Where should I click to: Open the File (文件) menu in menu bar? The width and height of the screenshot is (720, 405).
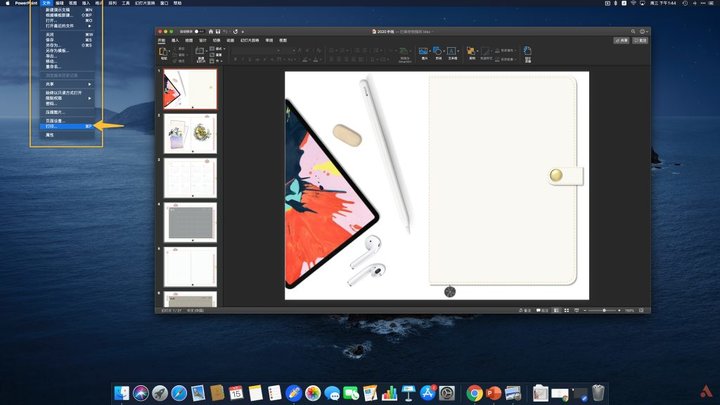point(46,4)
